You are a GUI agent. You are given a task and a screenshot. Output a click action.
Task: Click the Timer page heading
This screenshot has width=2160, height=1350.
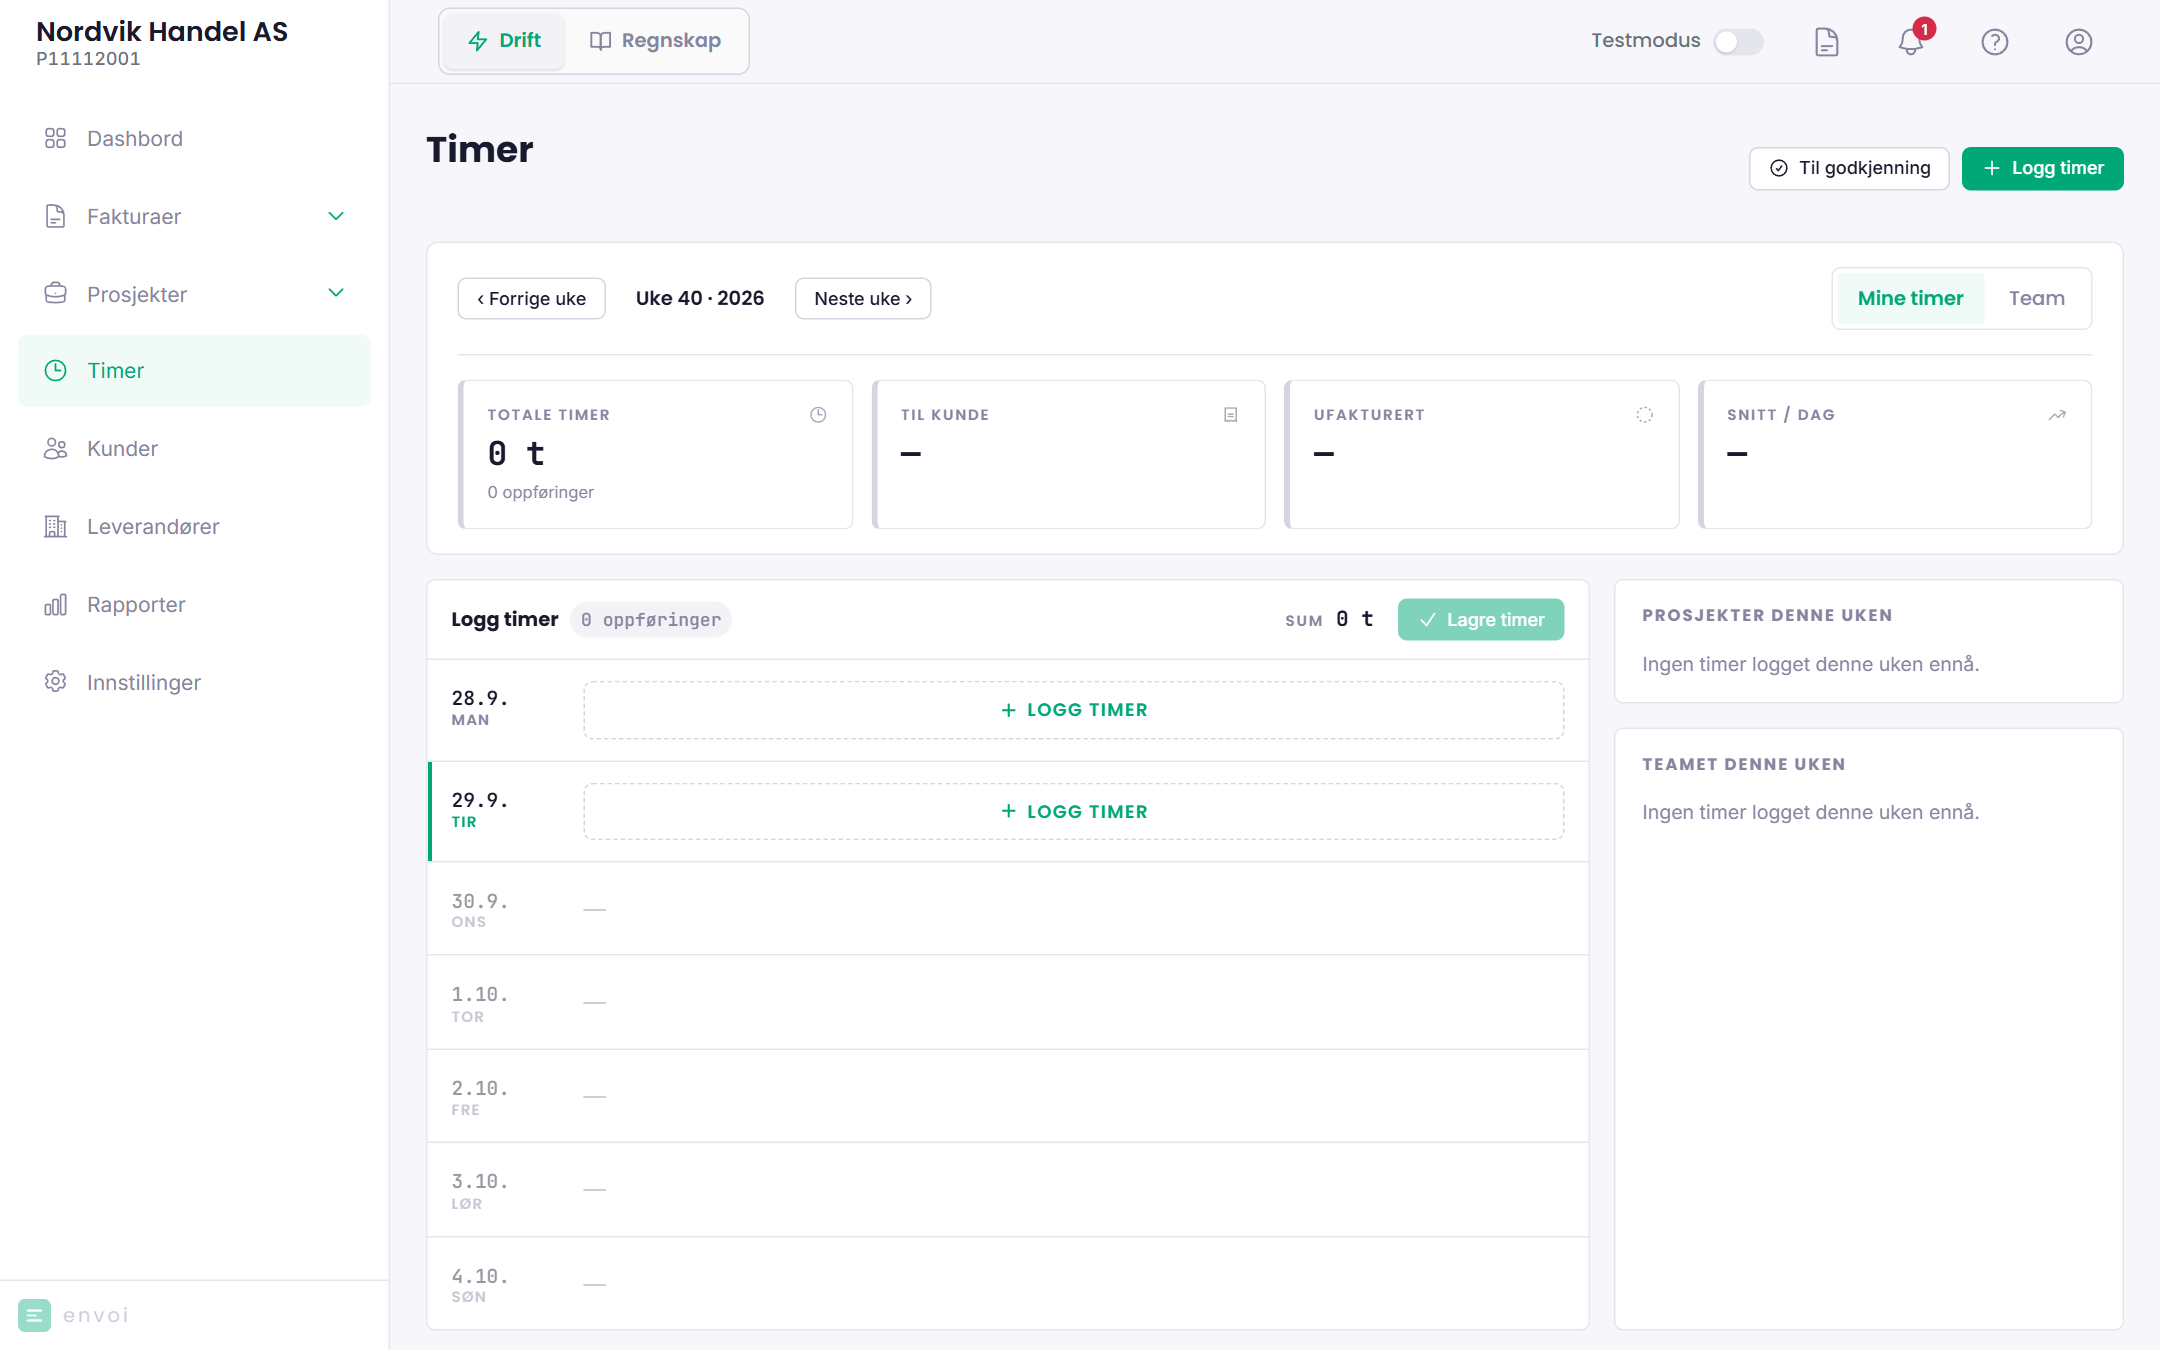point(480,150)
